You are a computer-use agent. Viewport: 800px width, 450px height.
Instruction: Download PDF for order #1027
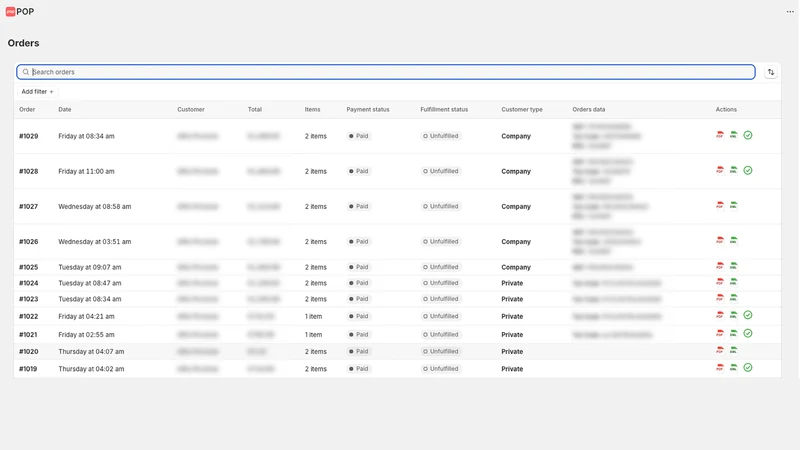coord(720,206)
